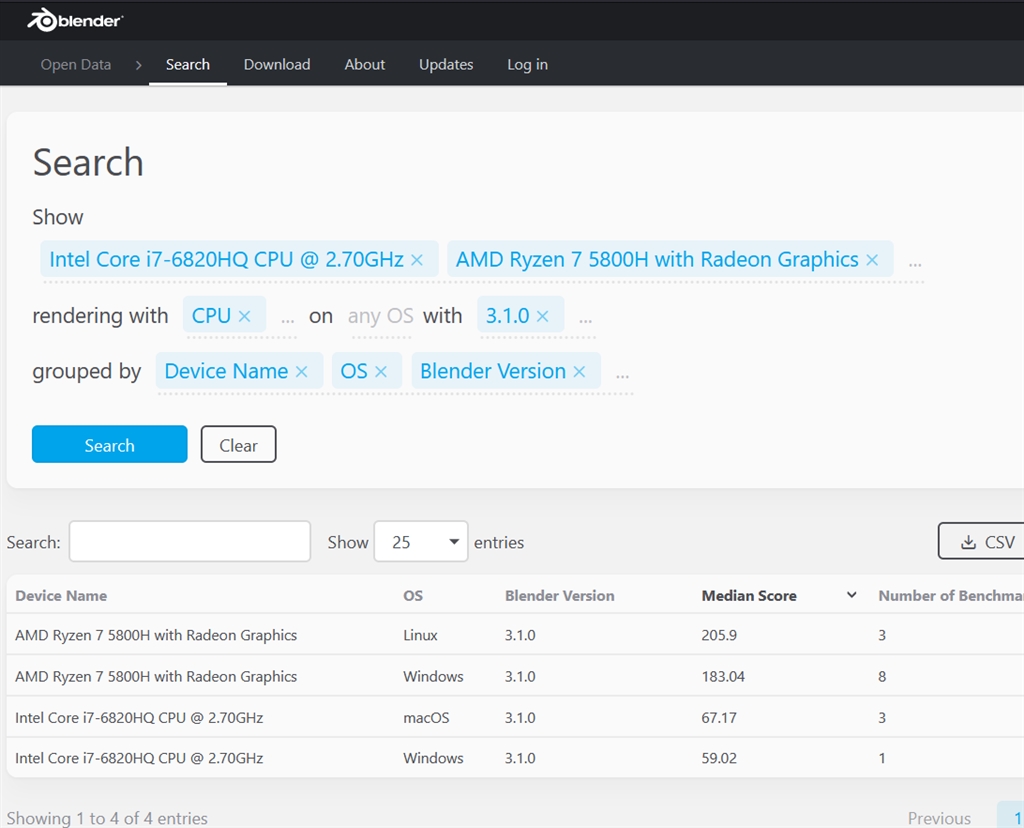Open the Open Data link
1024x828 pixels.
point(76,65)
